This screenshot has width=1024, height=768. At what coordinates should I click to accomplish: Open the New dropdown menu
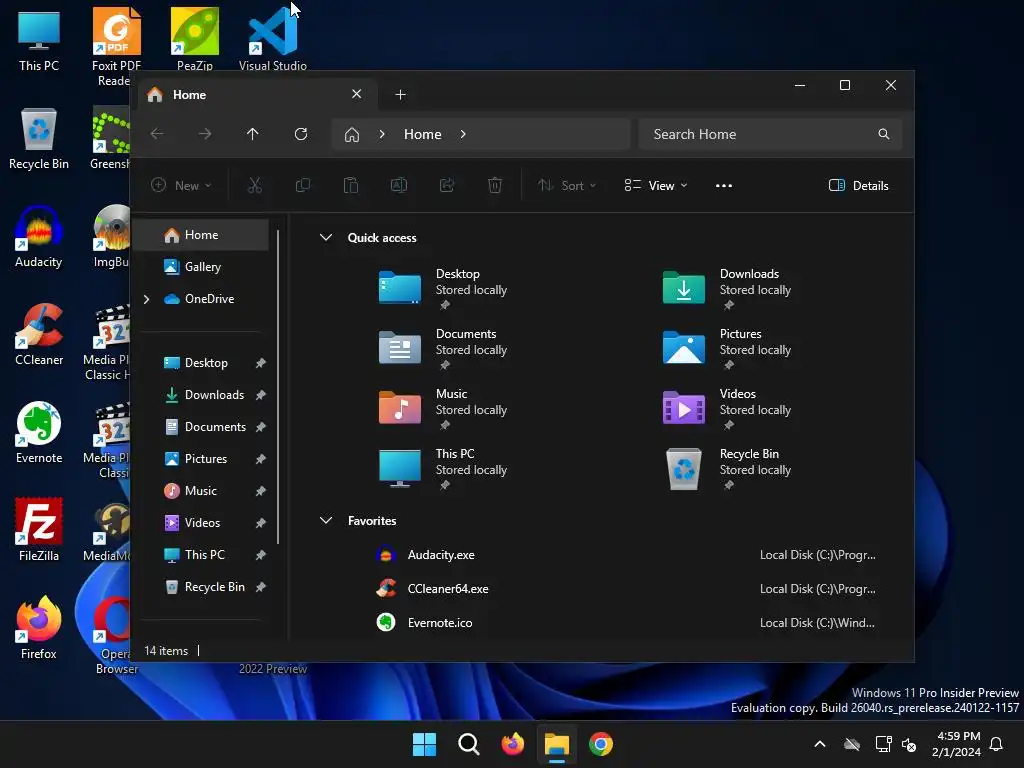click(x=181, y=185)
